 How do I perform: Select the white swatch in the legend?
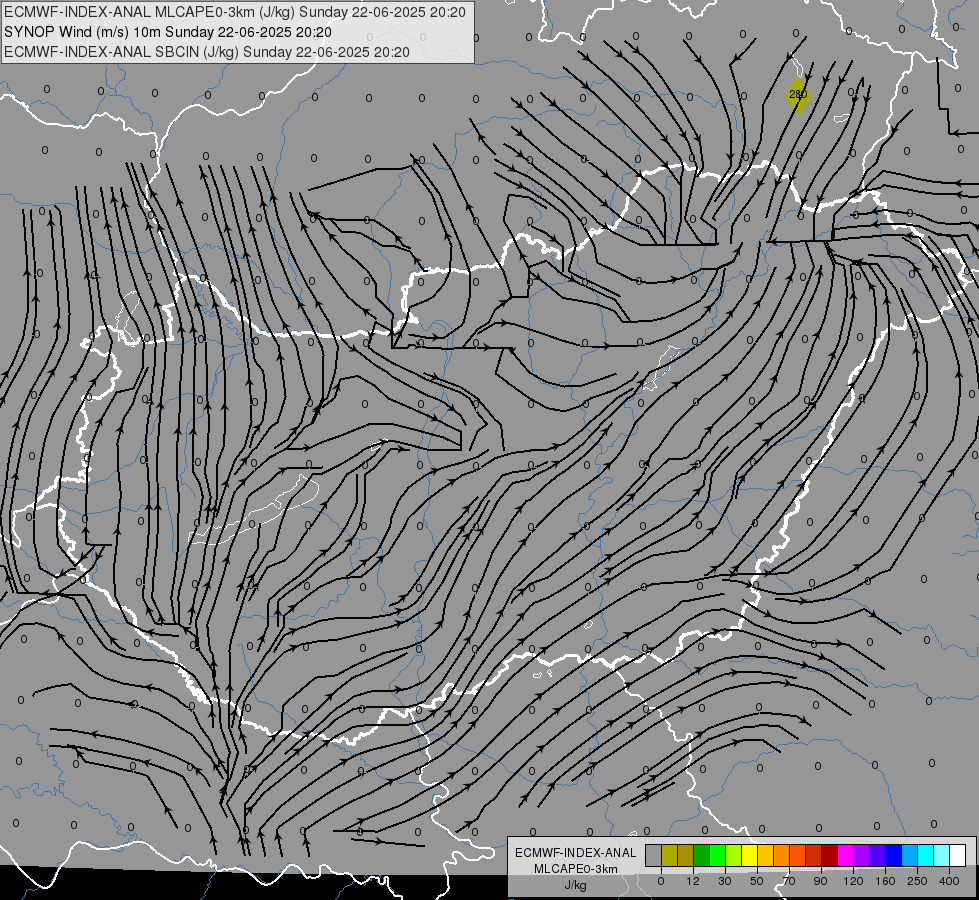(x=957, y=856)
